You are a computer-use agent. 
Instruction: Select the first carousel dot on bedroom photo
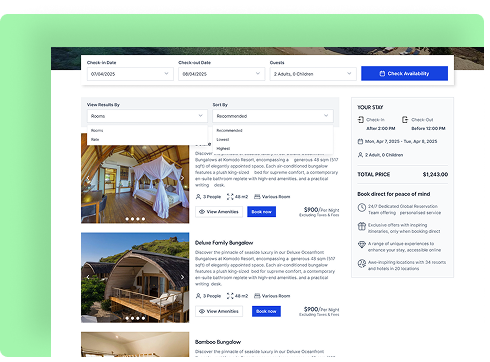point(127,219)
